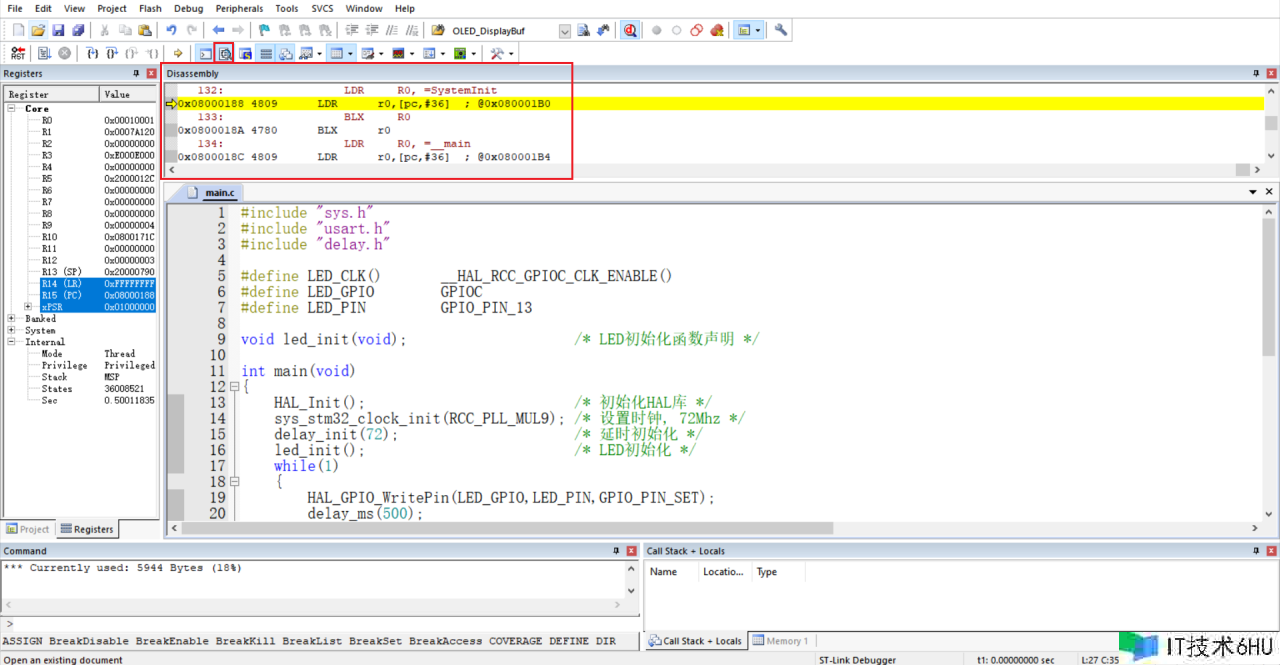Click the Insert/Remove Bookmark flag icon
The width and height of the screenshot is (1280, 665).
coord(264,30)
